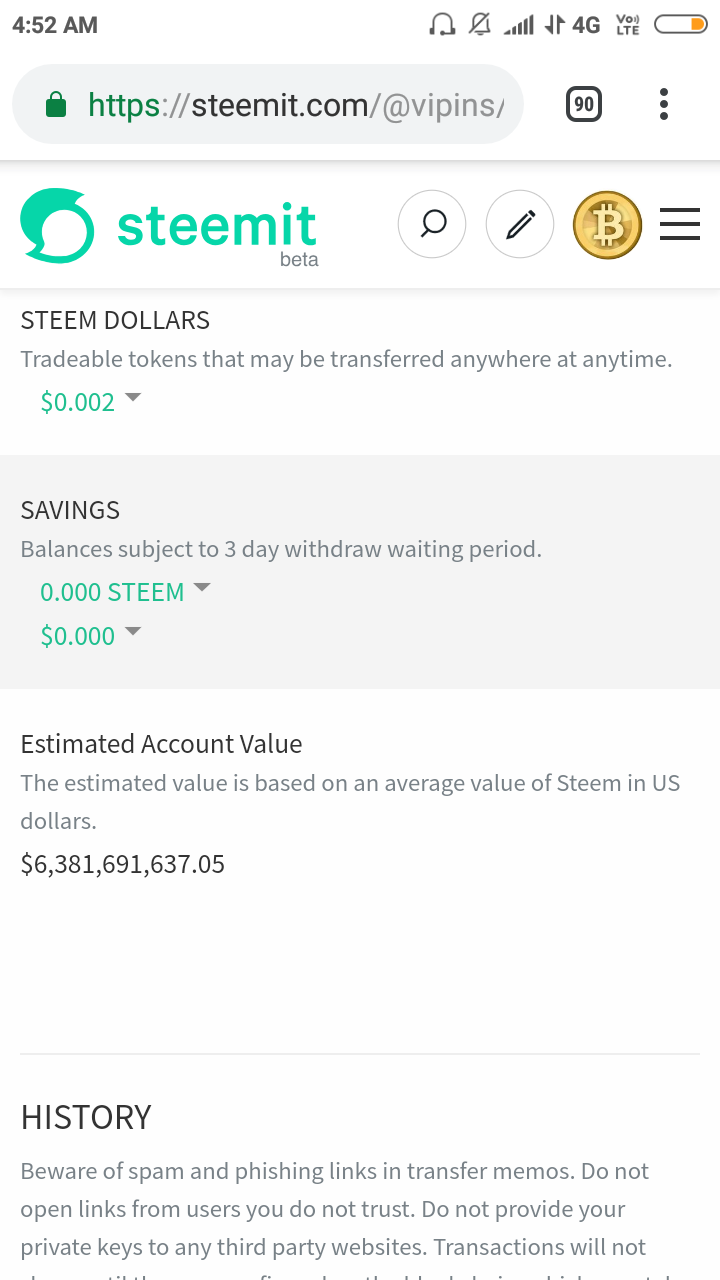Screen dimensions: 720x1280
Task: Tap the battery indicator in status bar
Action: (681, 25)
